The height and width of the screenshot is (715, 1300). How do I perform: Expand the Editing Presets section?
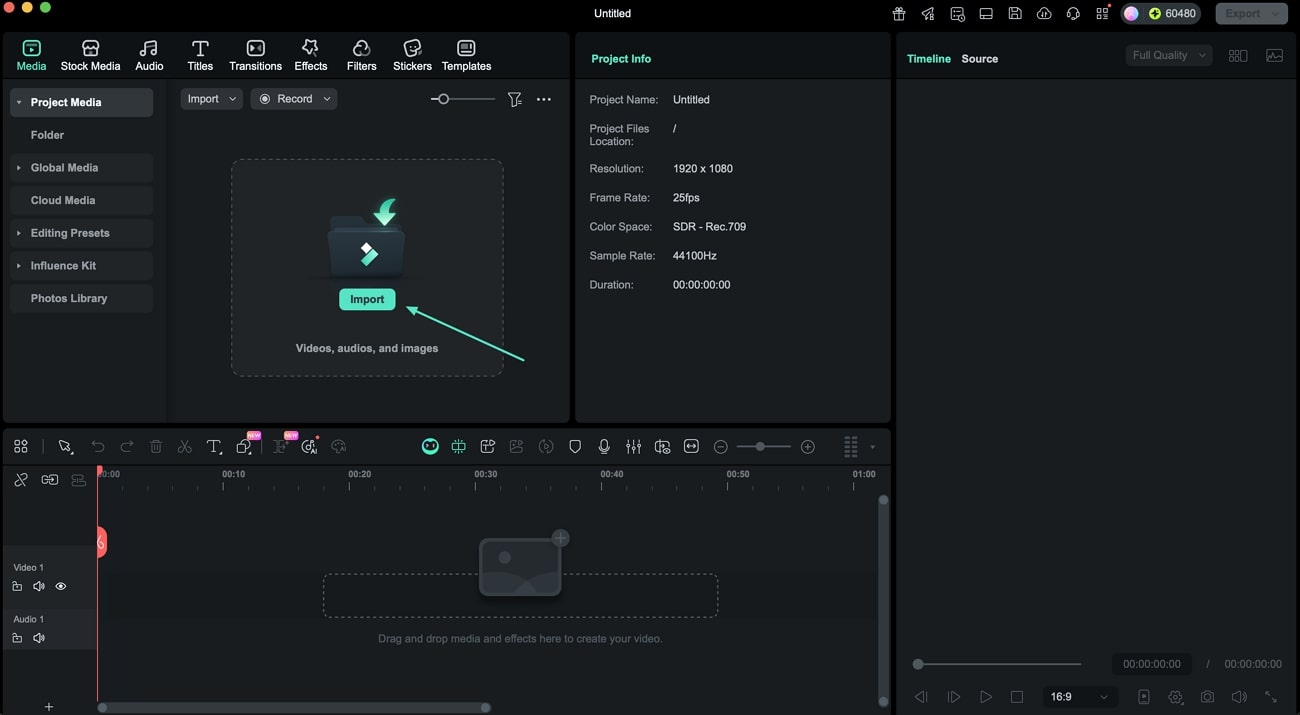19,233
